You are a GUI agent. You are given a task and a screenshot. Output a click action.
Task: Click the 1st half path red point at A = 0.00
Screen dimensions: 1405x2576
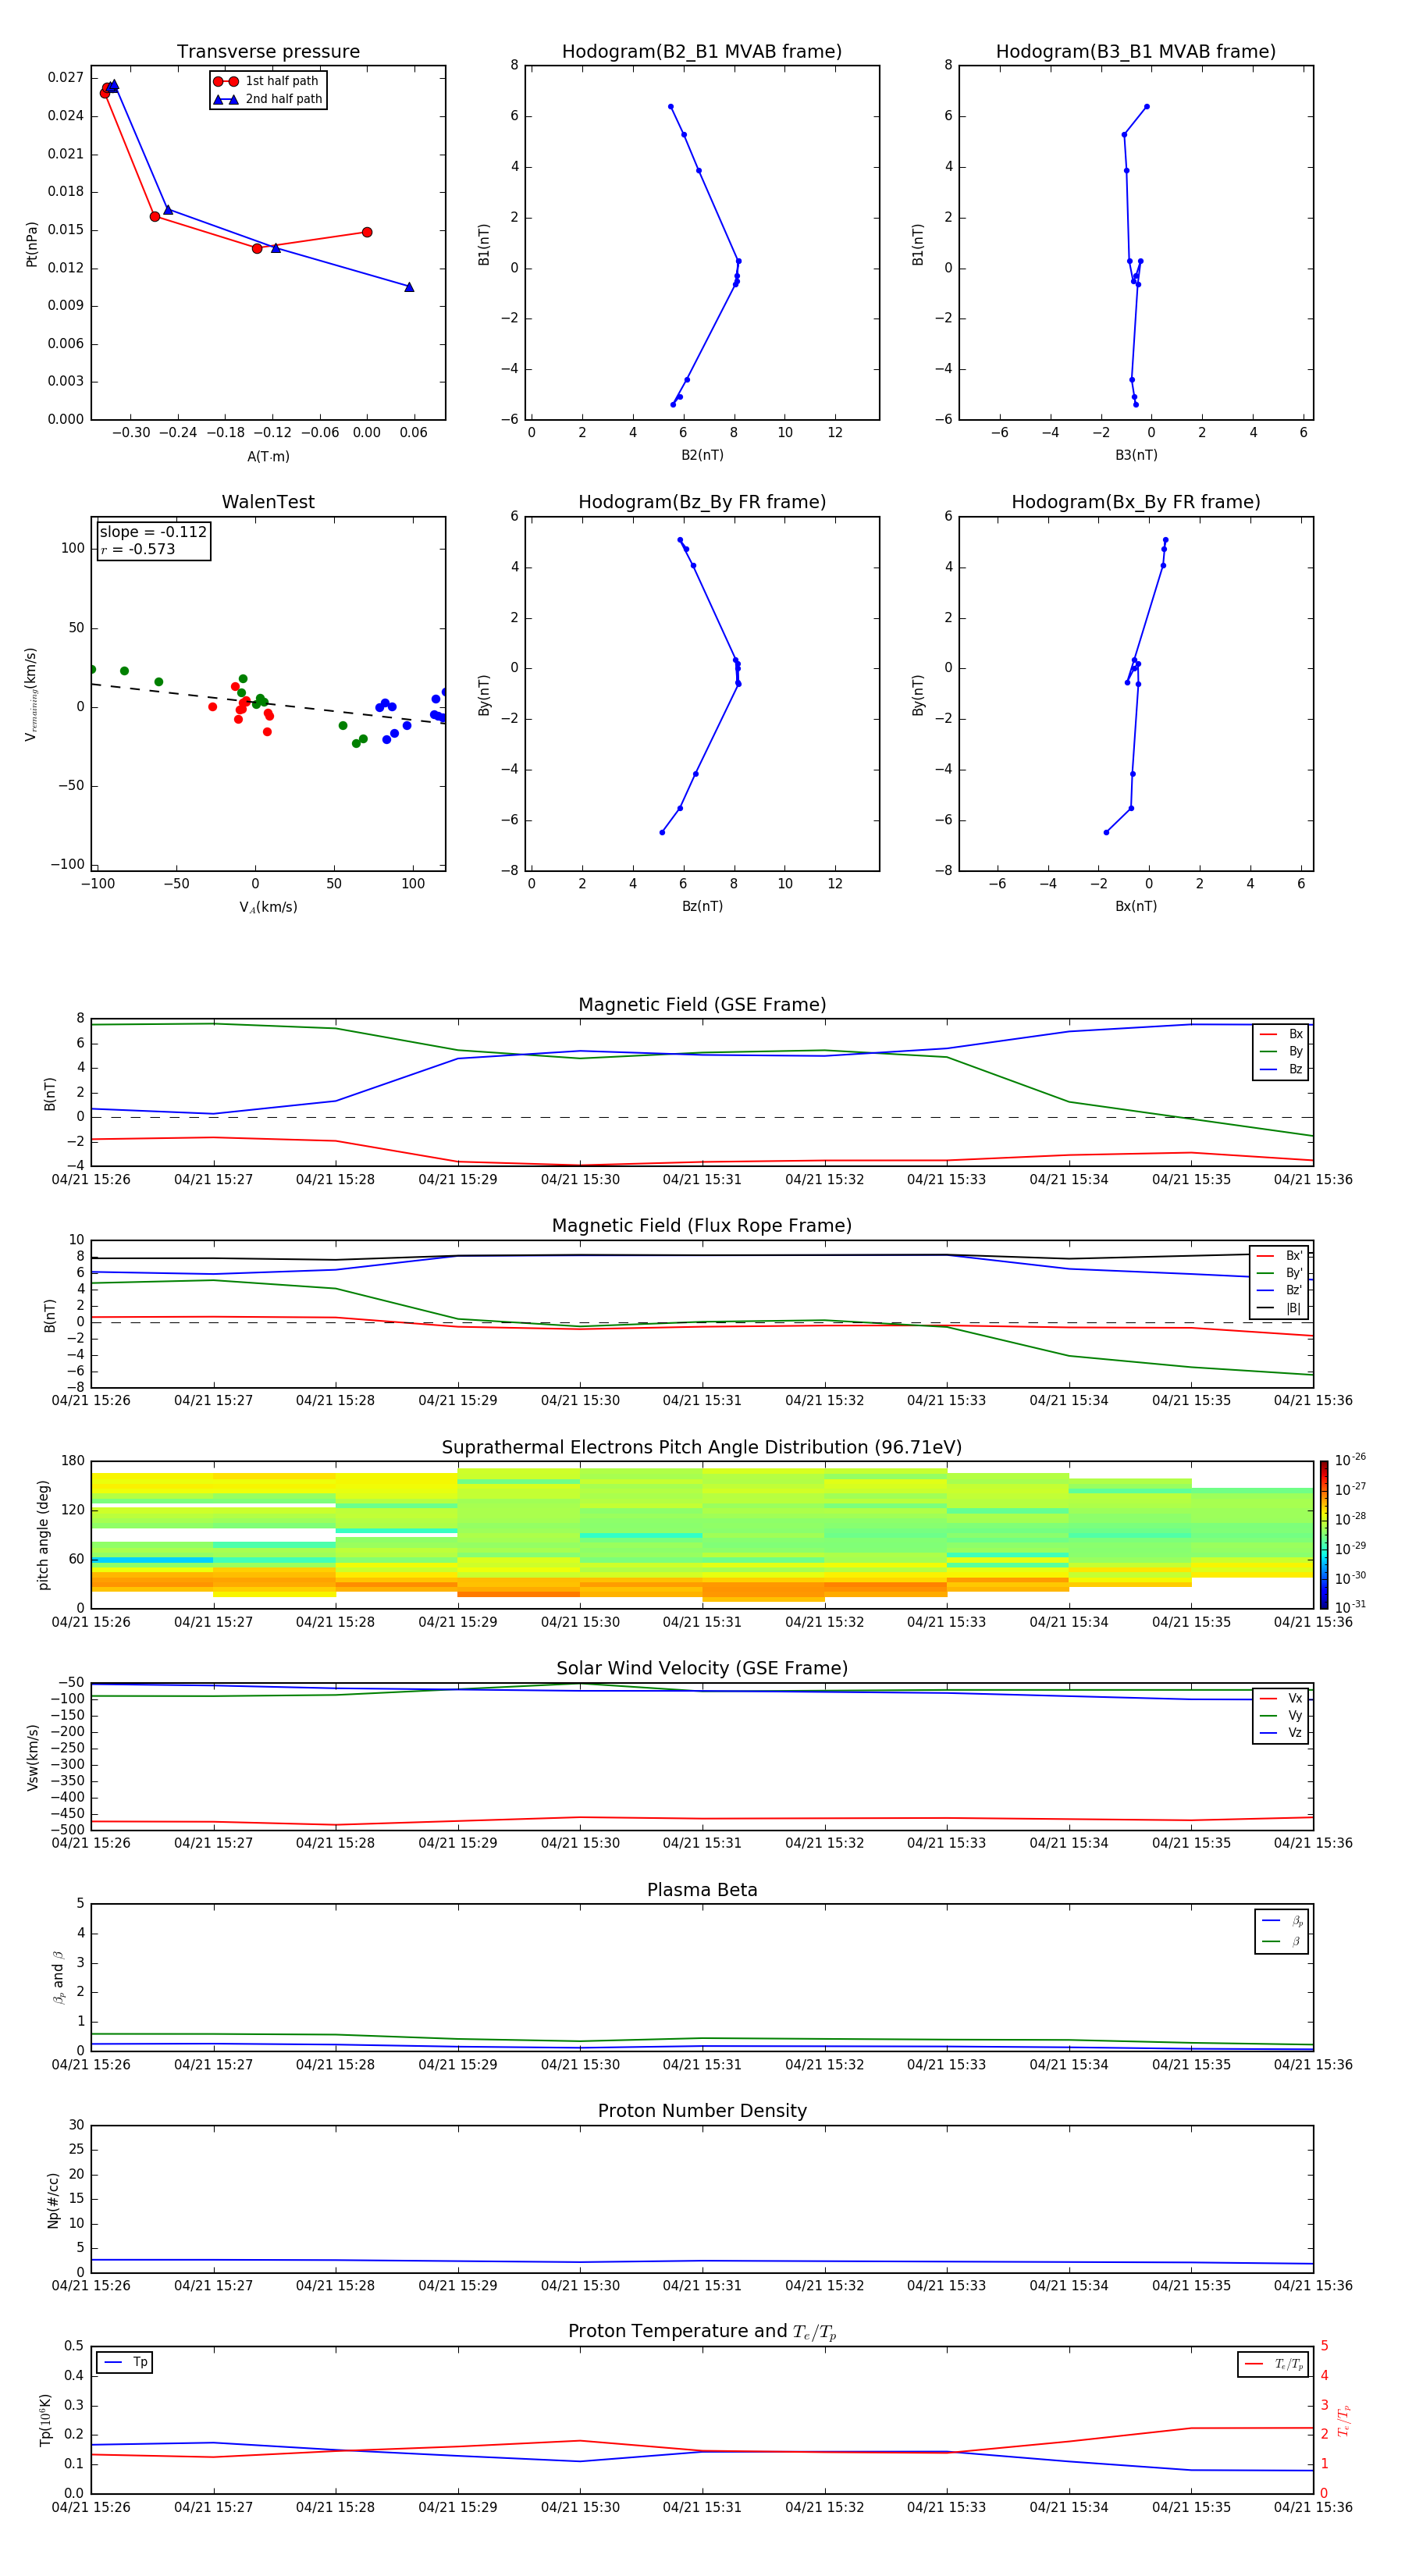pyautogui.click(x=367, y=232)
